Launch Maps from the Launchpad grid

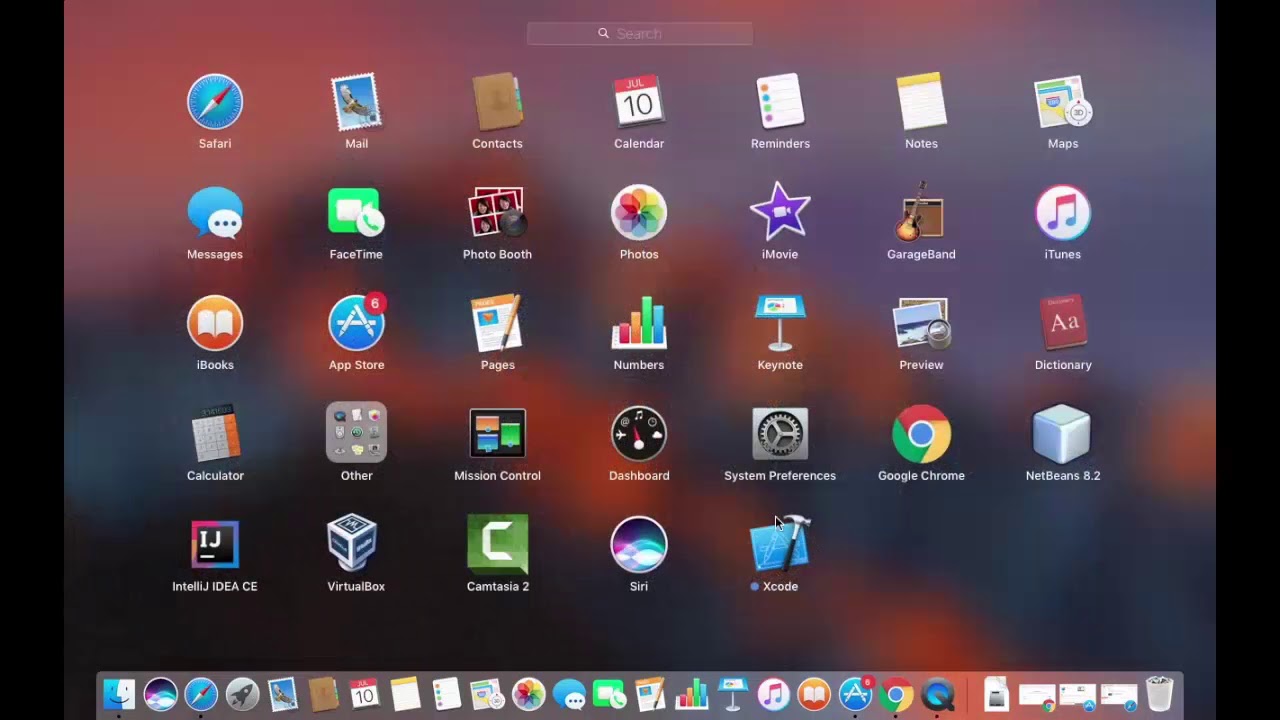point(1063,102)
